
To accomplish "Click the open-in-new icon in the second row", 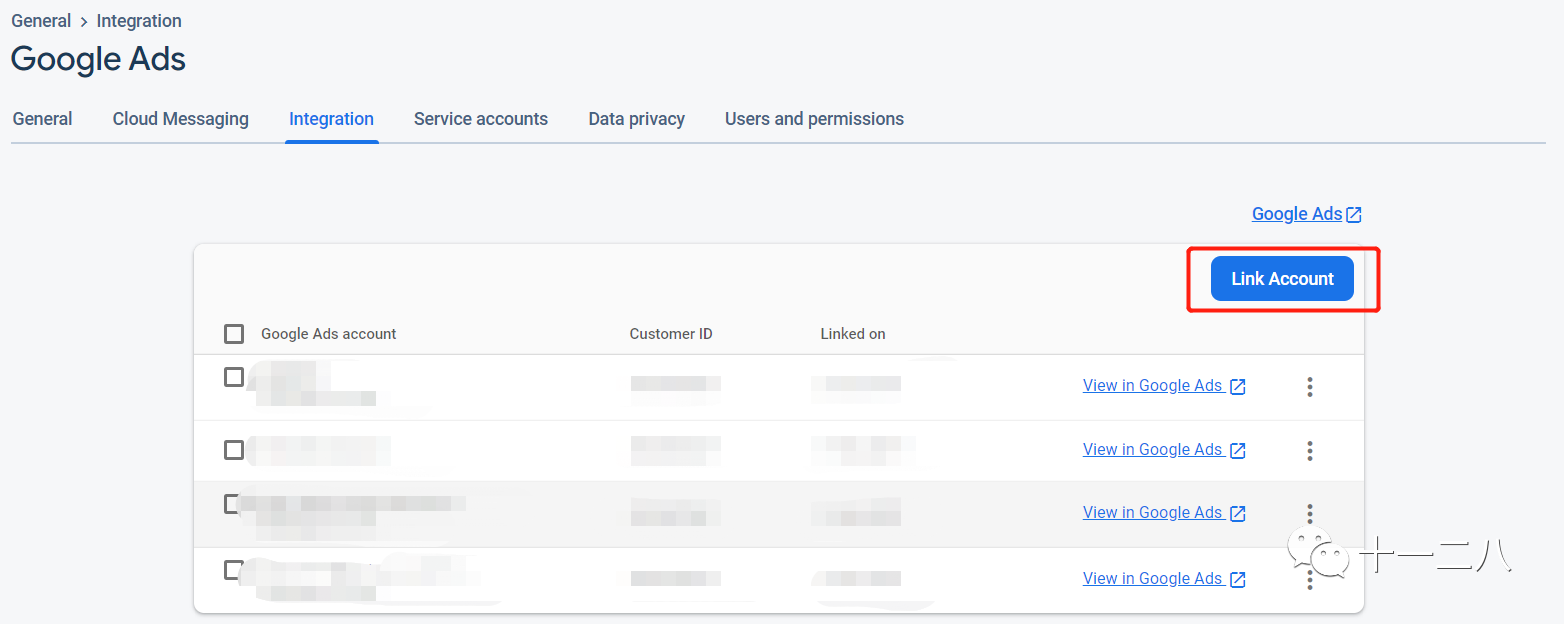I will tap(1237, 451).
